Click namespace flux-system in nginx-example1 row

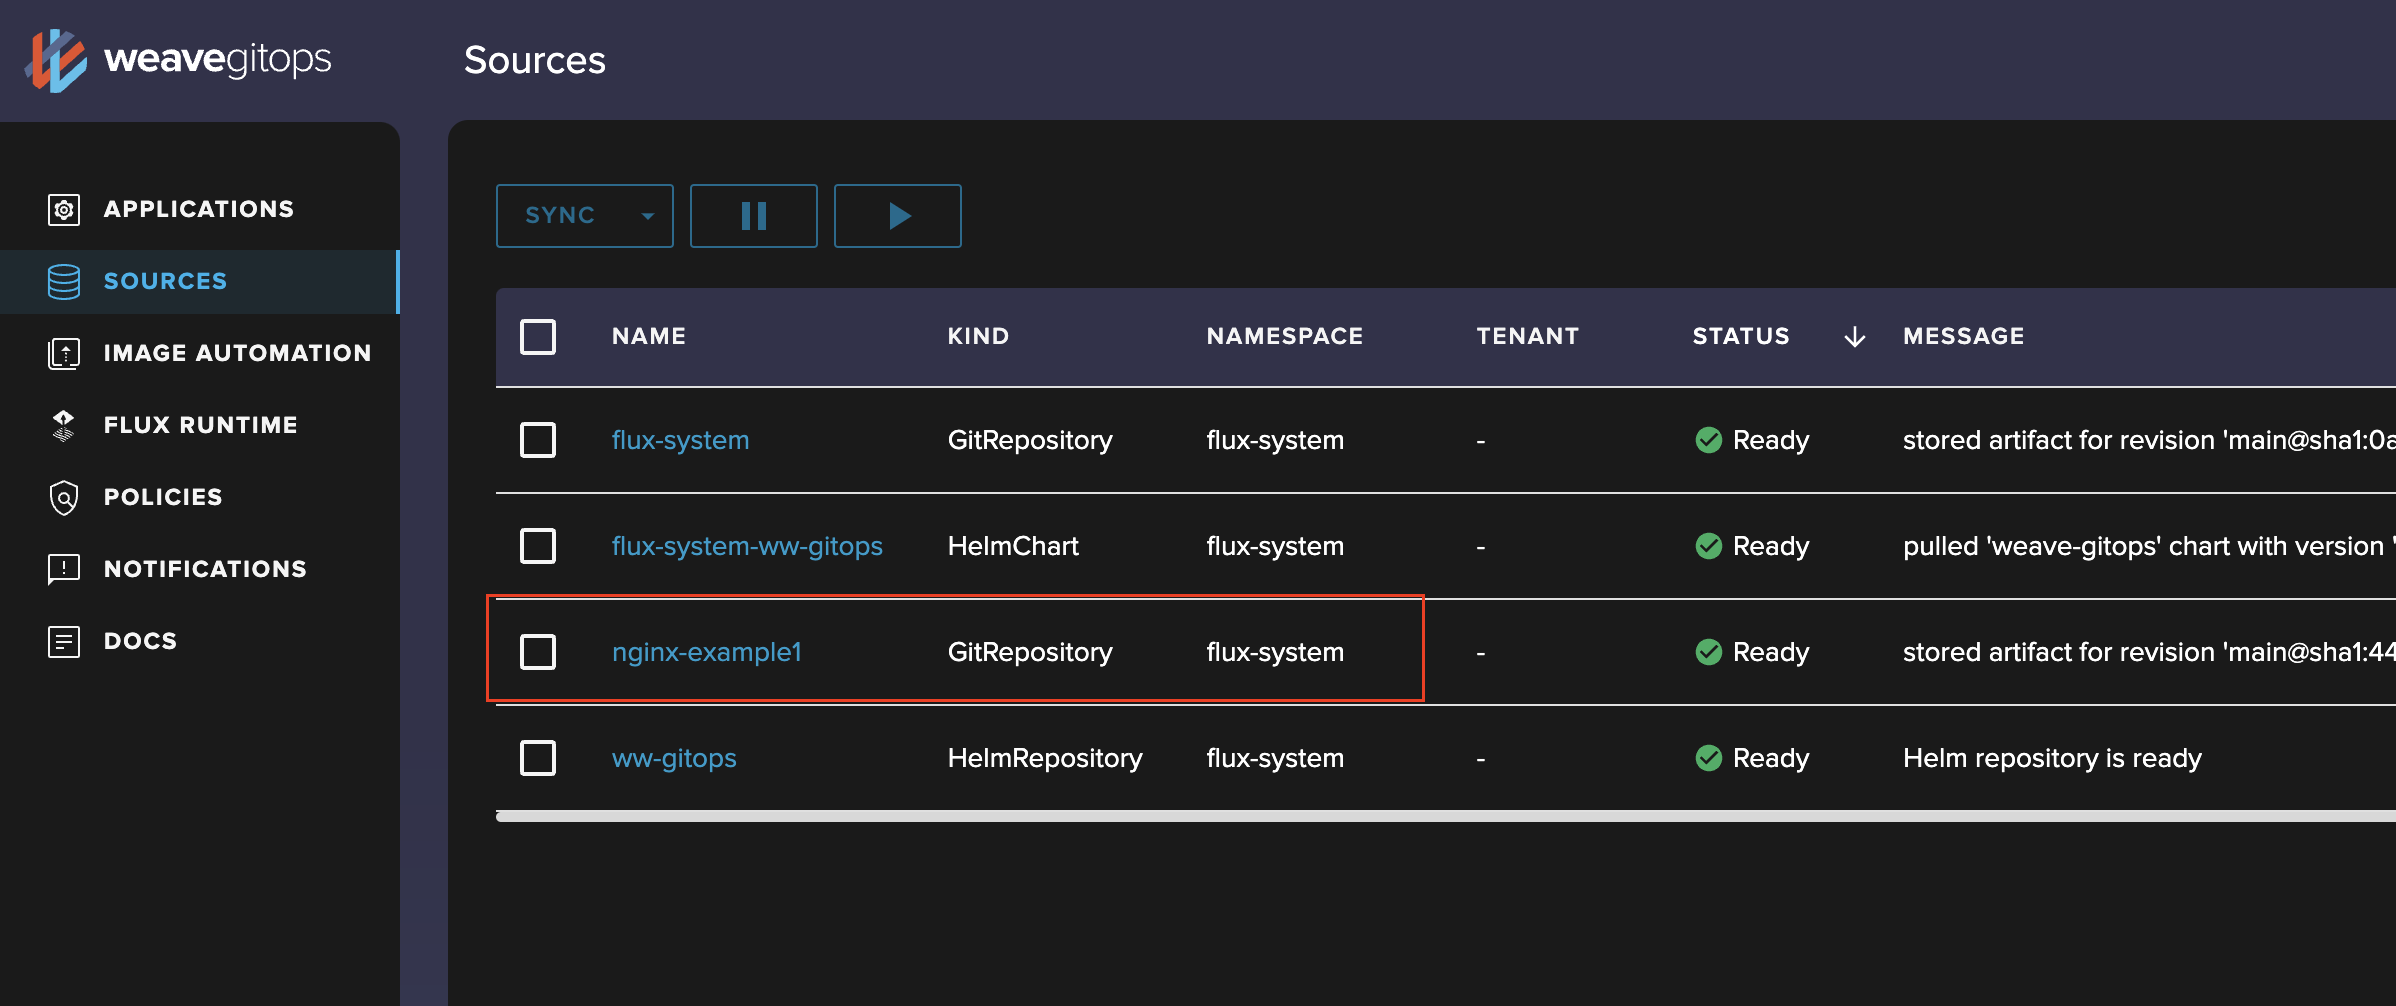click(x=1275, y=652)
